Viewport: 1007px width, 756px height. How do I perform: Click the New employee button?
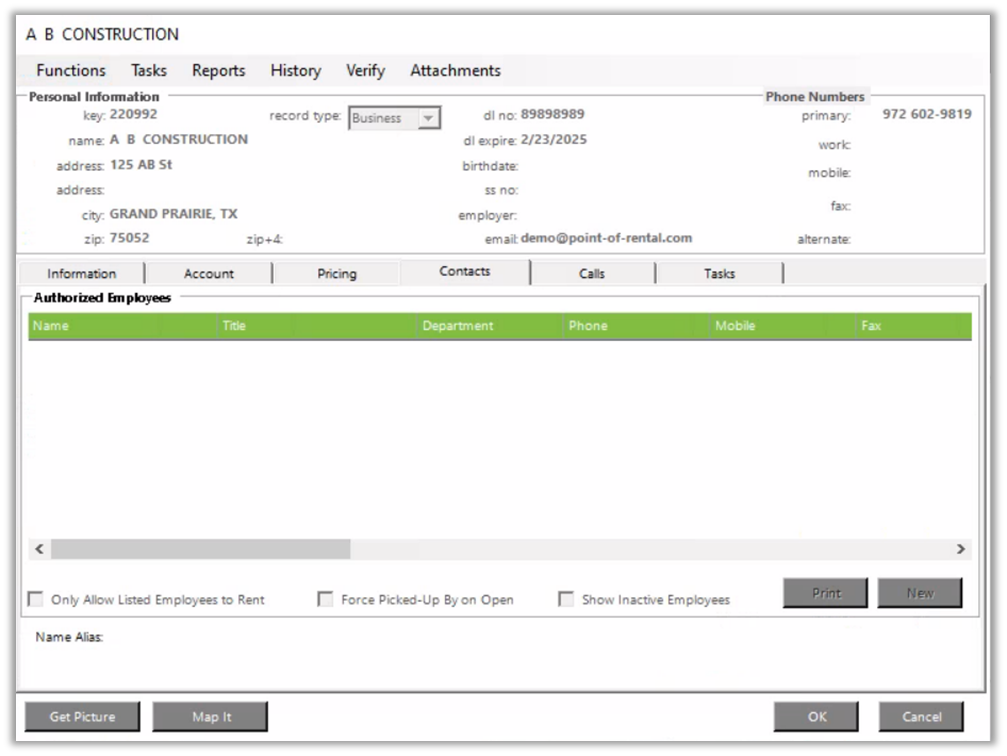(x=919, y=593)
